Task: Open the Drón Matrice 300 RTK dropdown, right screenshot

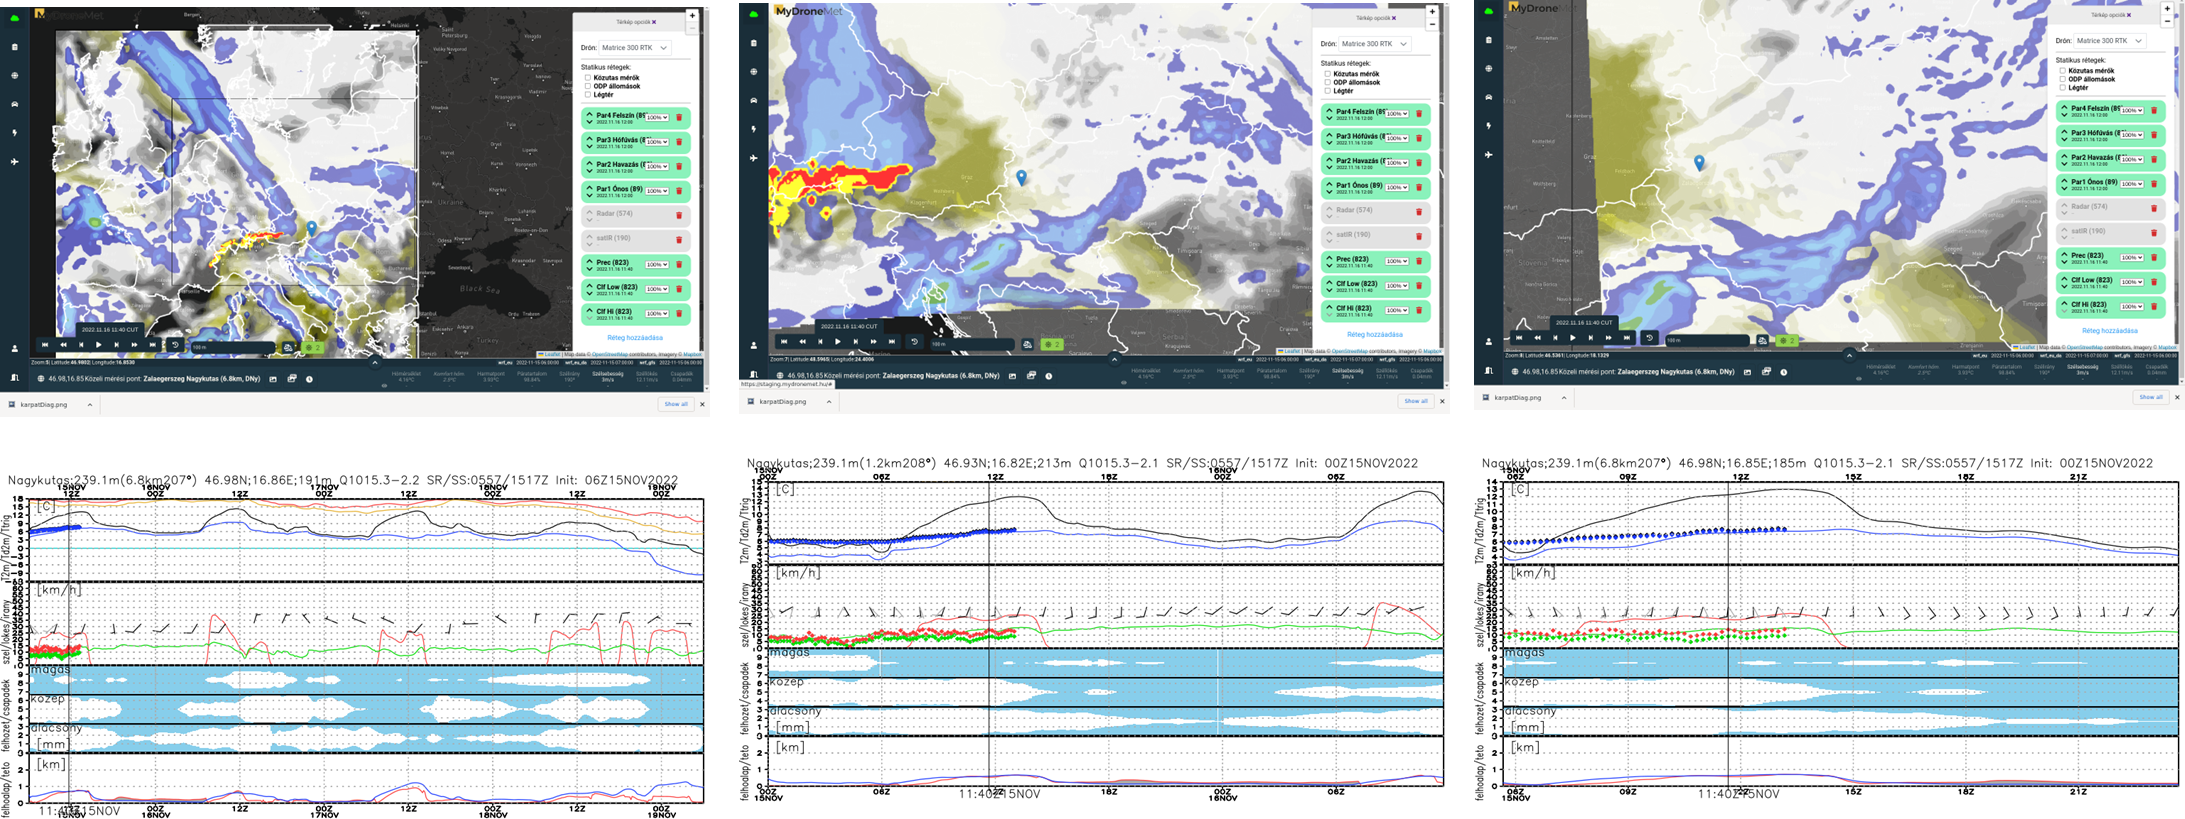Action: pyautogui.click(x=2109, y=41)
